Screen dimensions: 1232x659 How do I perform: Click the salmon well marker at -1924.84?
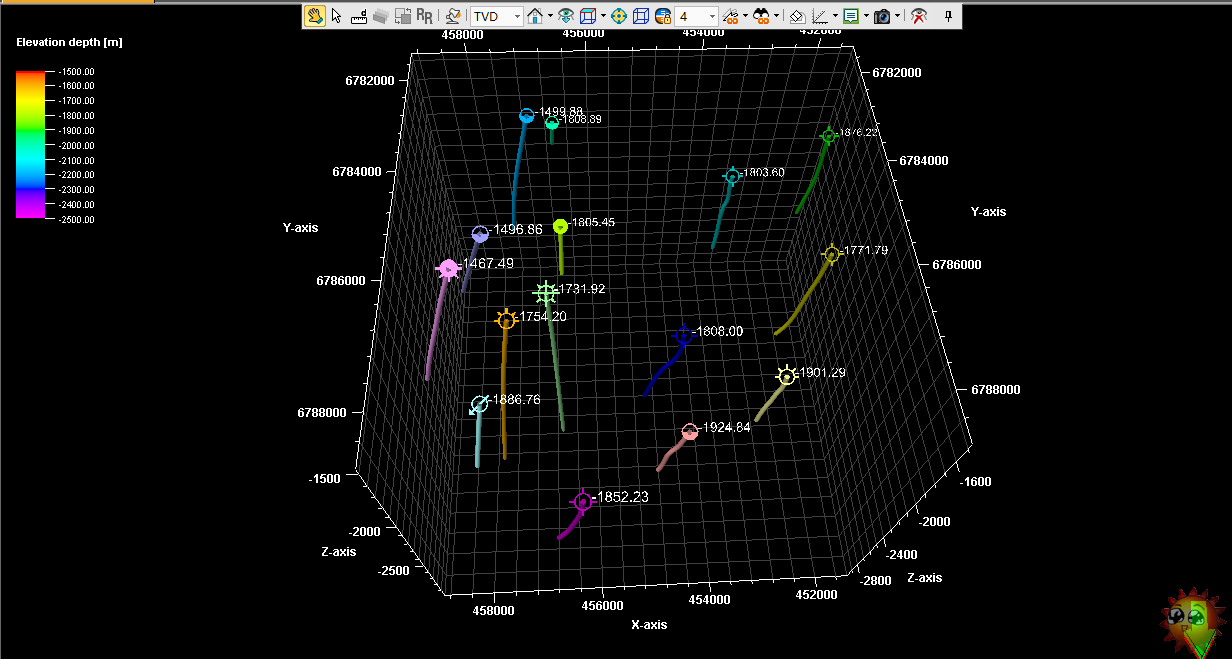(x=689, y=432)
